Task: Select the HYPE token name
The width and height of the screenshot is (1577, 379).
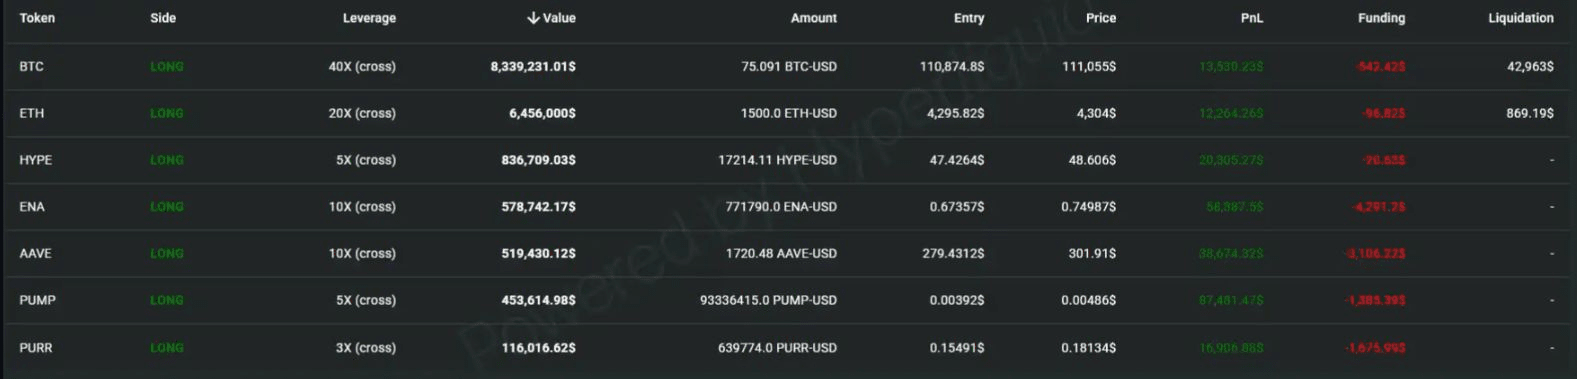Action: click(35, 160)
